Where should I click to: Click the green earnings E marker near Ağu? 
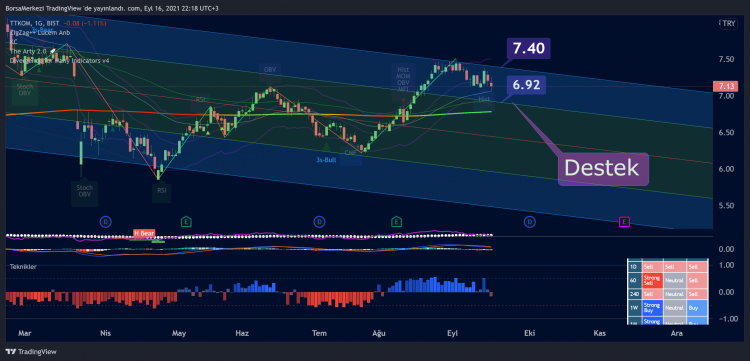tap(396, 222)
